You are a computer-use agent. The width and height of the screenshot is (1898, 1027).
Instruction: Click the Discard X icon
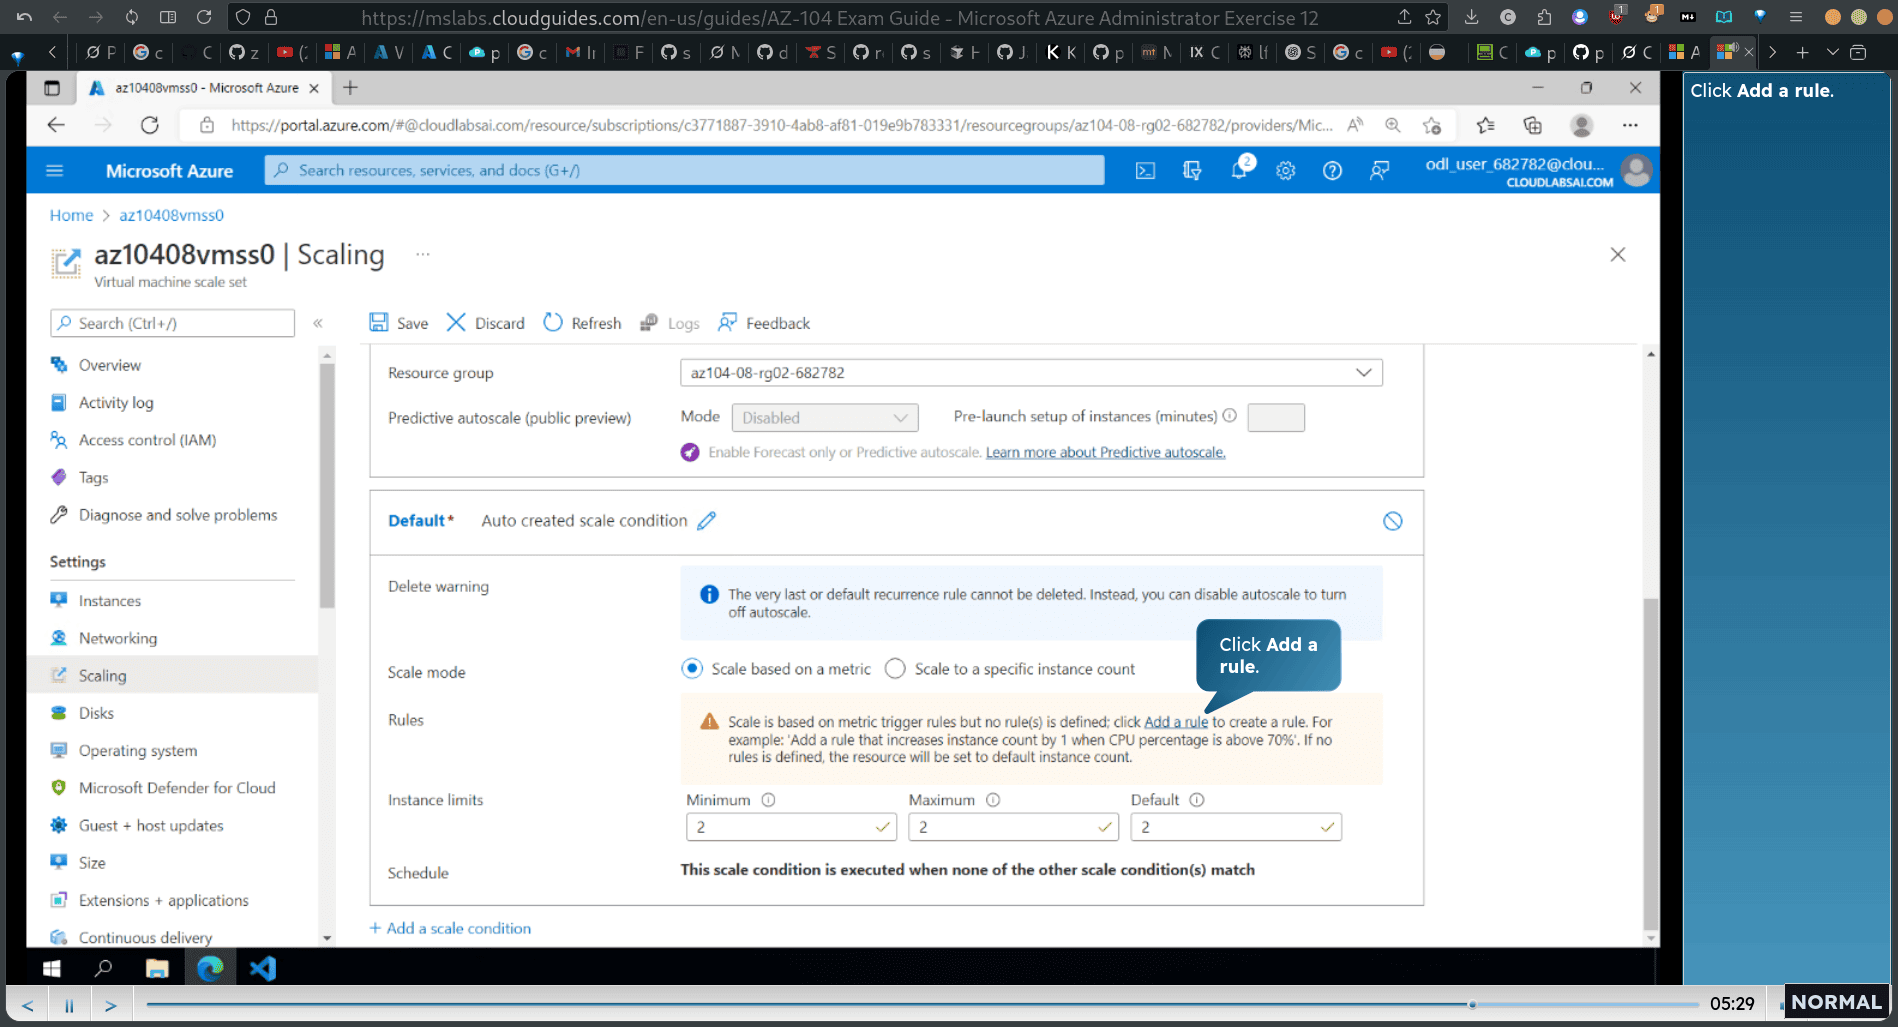456,322
